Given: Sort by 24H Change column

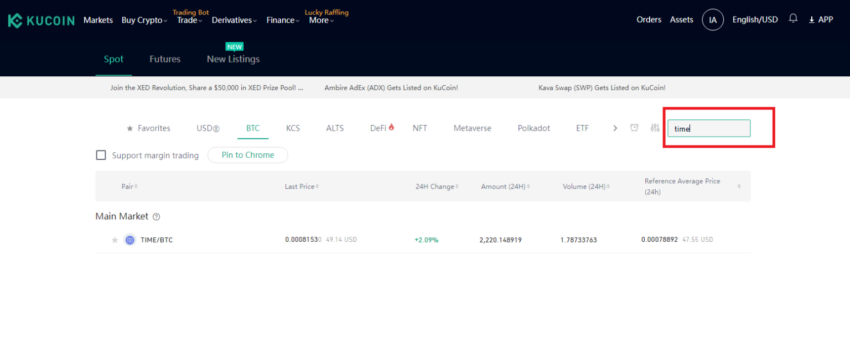Looking at the screenshot, I should point(436,186).
